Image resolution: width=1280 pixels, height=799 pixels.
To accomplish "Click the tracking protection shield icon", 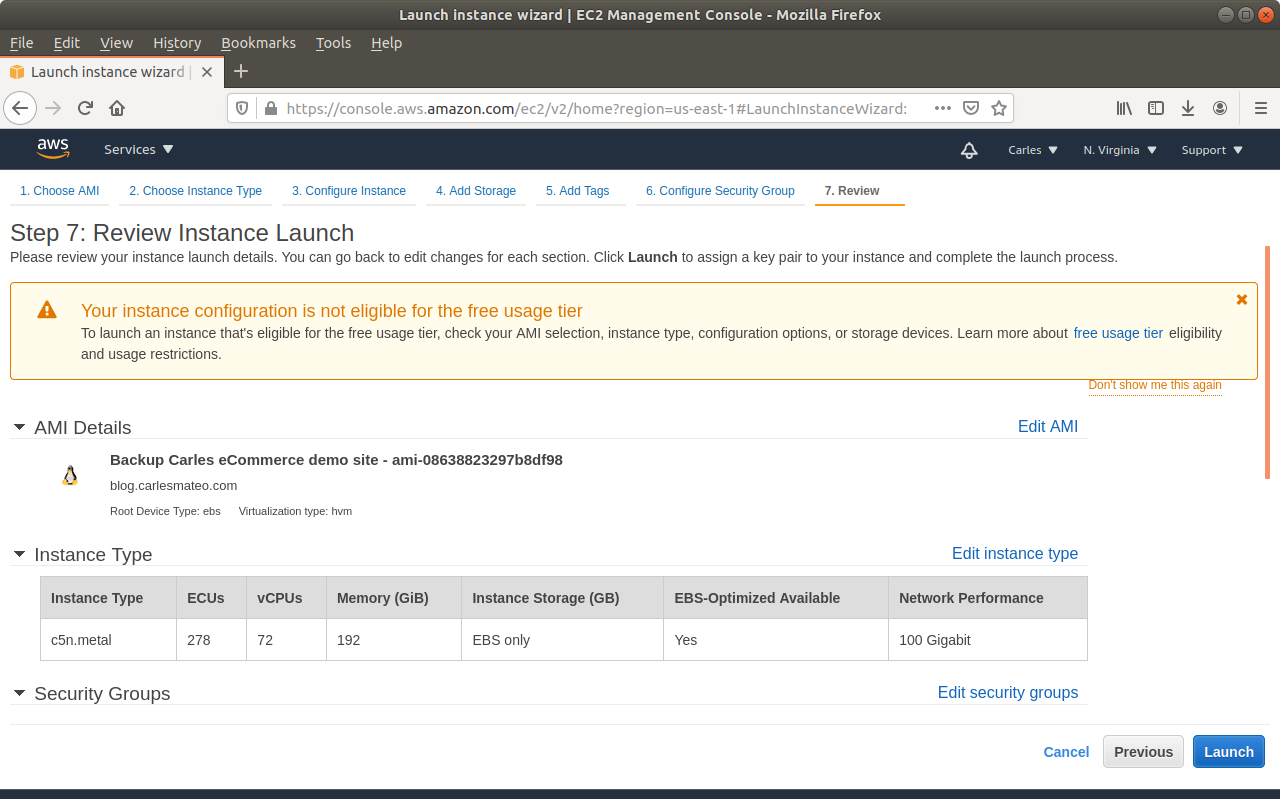I will point(243,108).
